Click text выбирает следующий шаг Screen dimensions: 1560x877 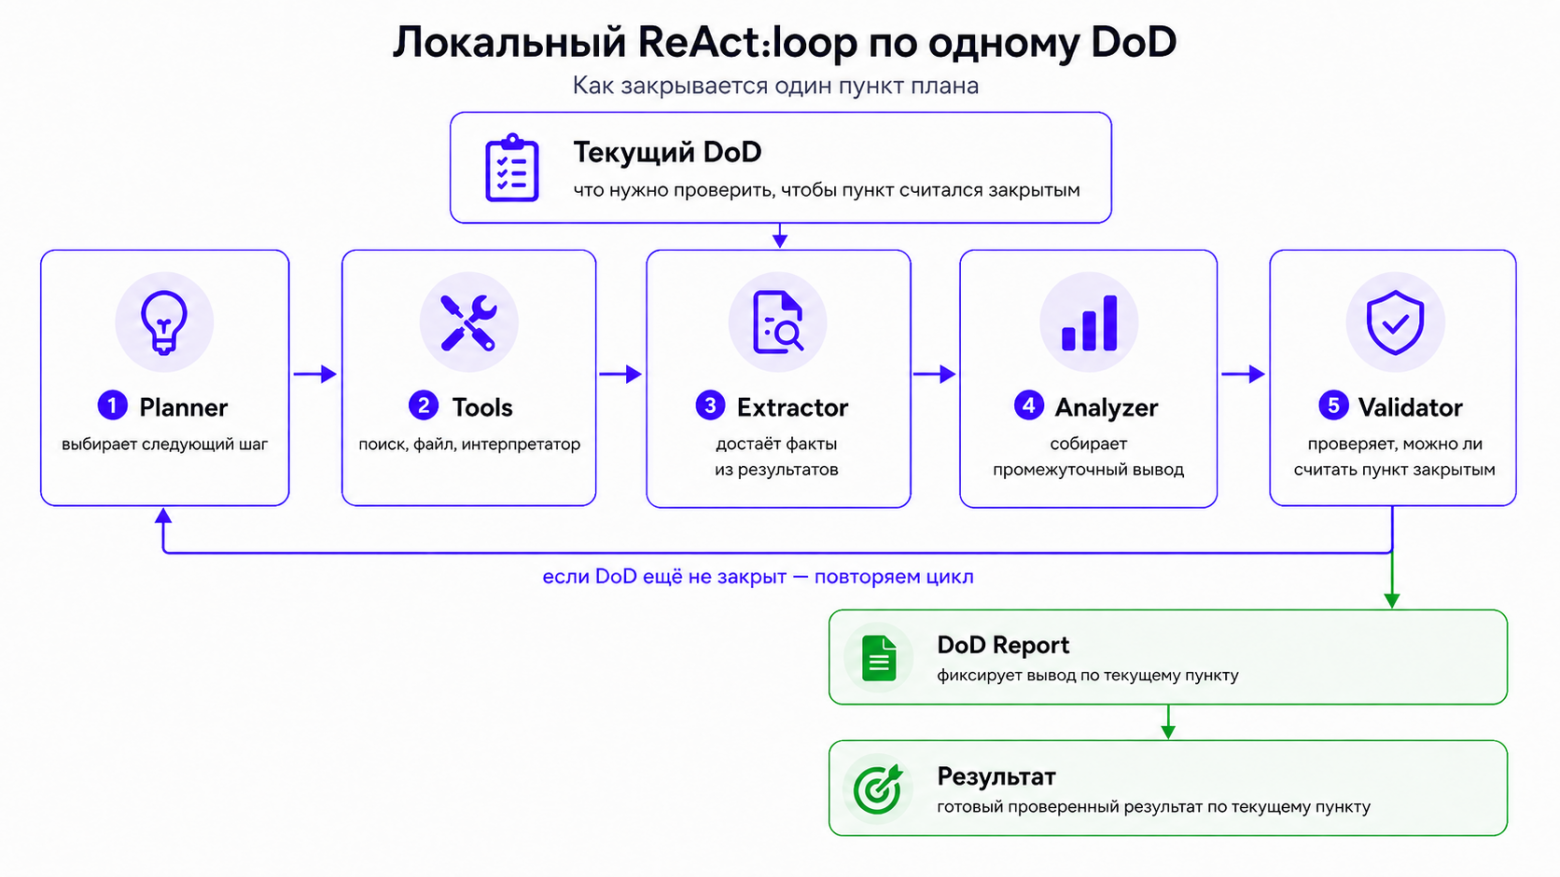(x=165, y=444)
